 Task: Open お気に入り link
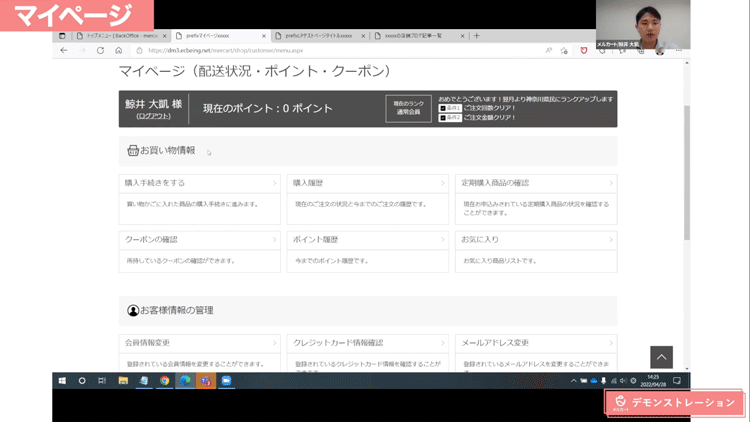480,239
